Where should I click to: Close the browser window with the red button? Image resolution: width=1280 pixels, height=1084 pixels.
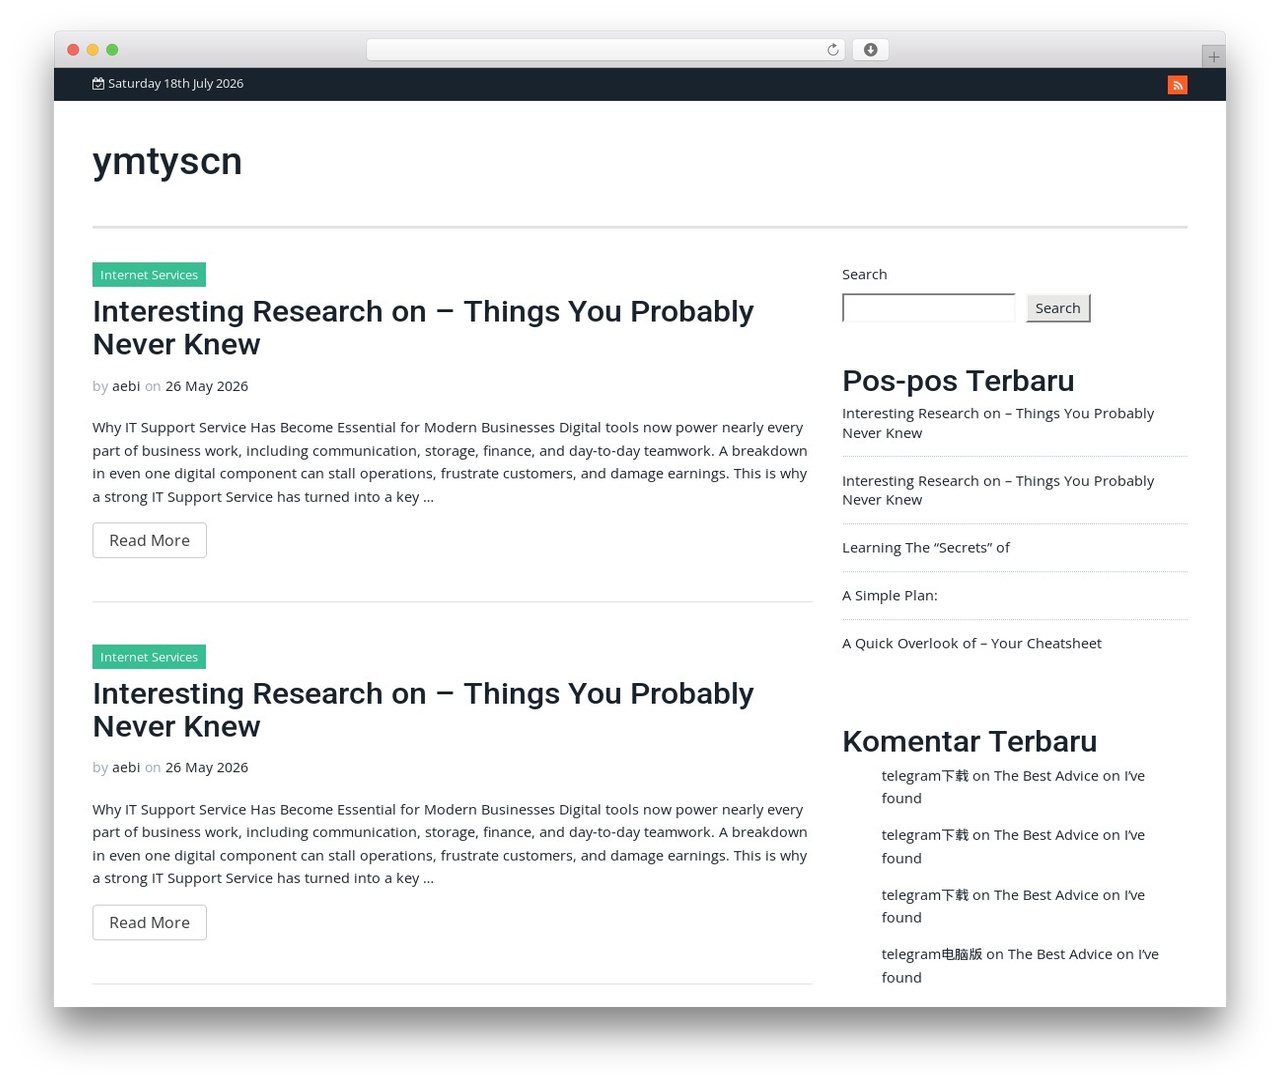(73, 50)
